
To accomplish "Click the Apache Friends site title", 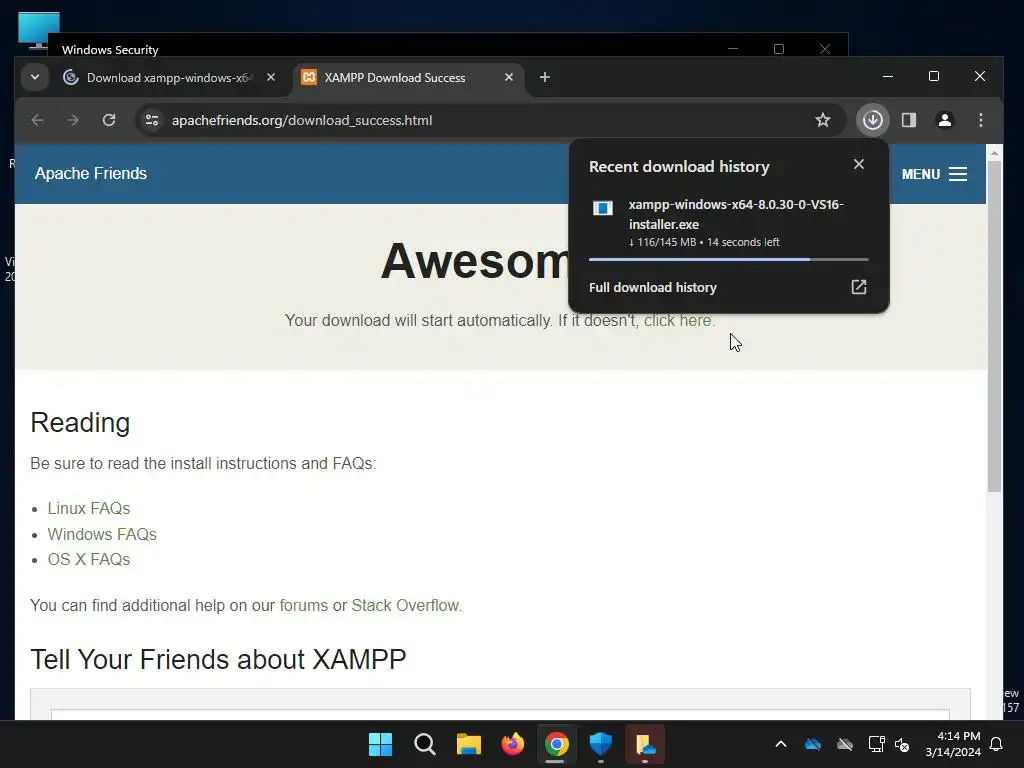I will click(x=91, y=173).
